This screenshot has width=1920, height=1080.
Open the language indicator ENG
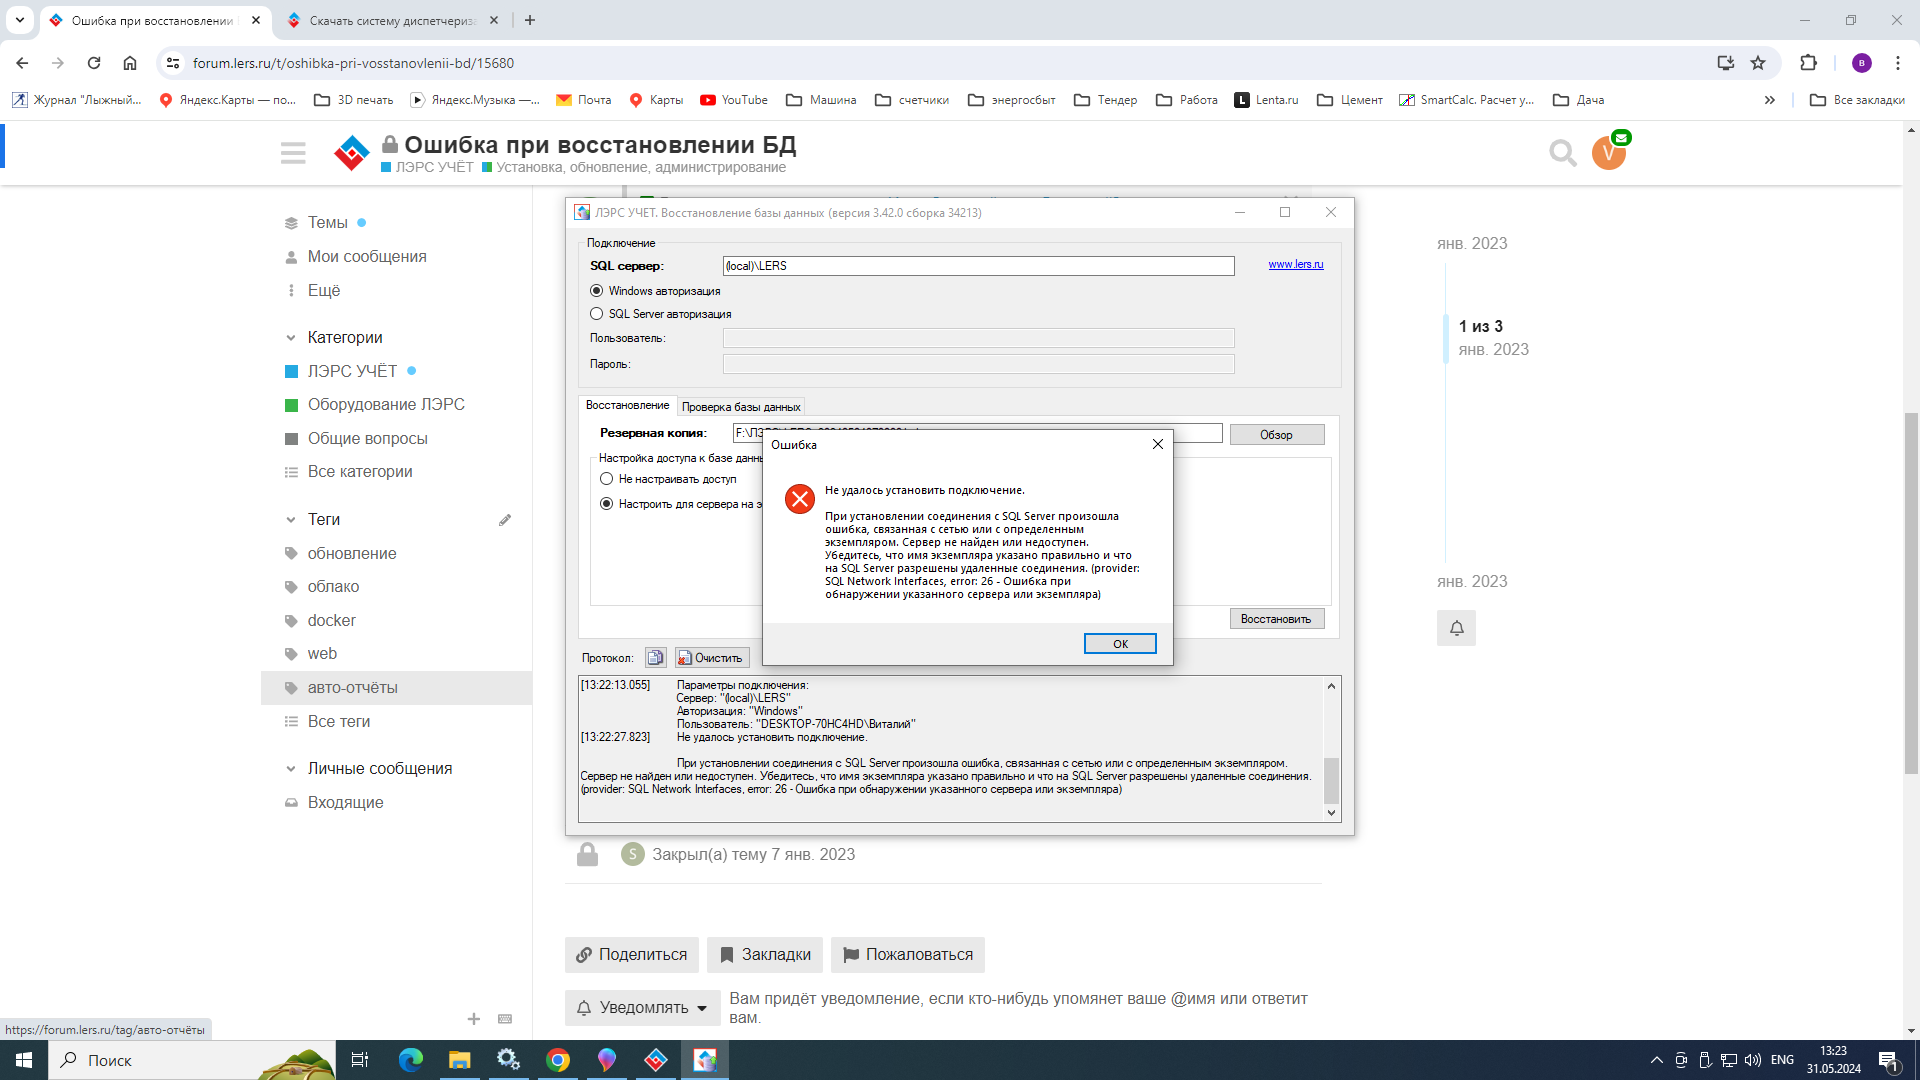point(1782,1060)
